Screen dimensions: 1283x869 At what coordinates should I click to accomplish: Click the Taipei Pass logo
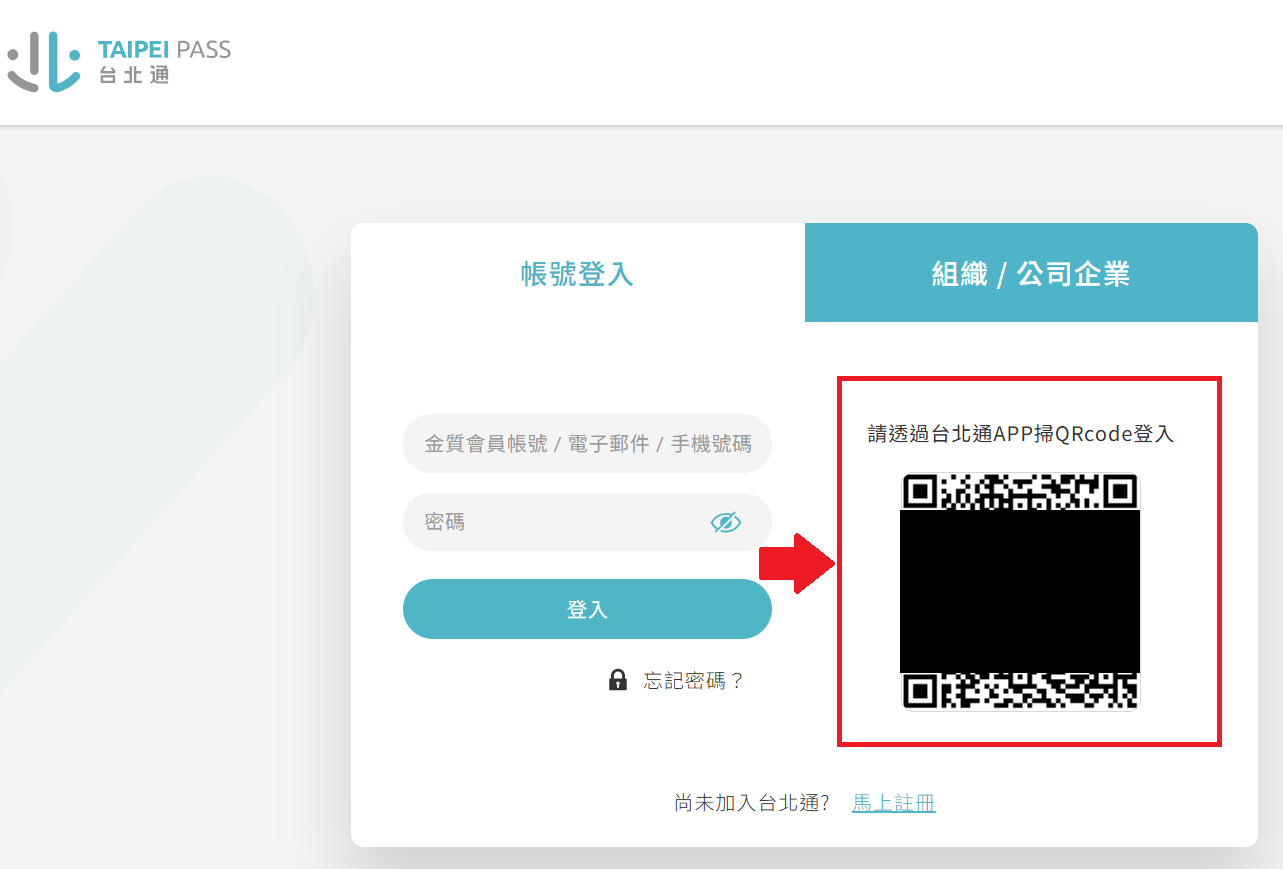(119, 62)
